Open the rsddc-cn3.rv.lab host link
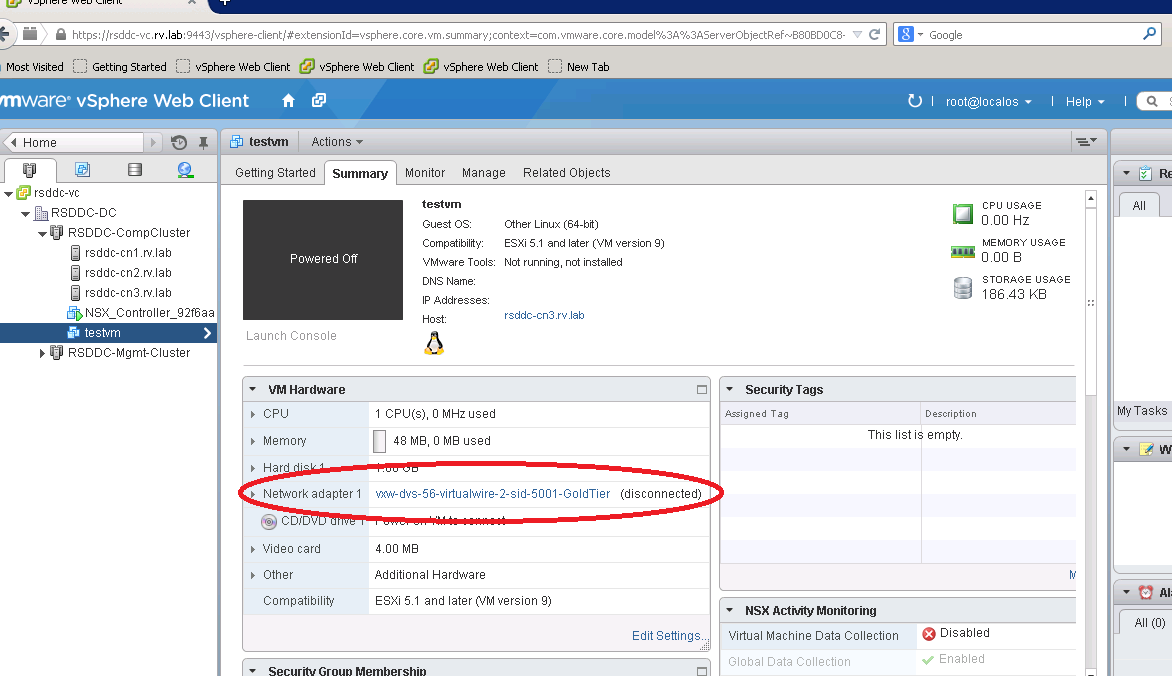The image size is (1172, 676). pos(544,315)
